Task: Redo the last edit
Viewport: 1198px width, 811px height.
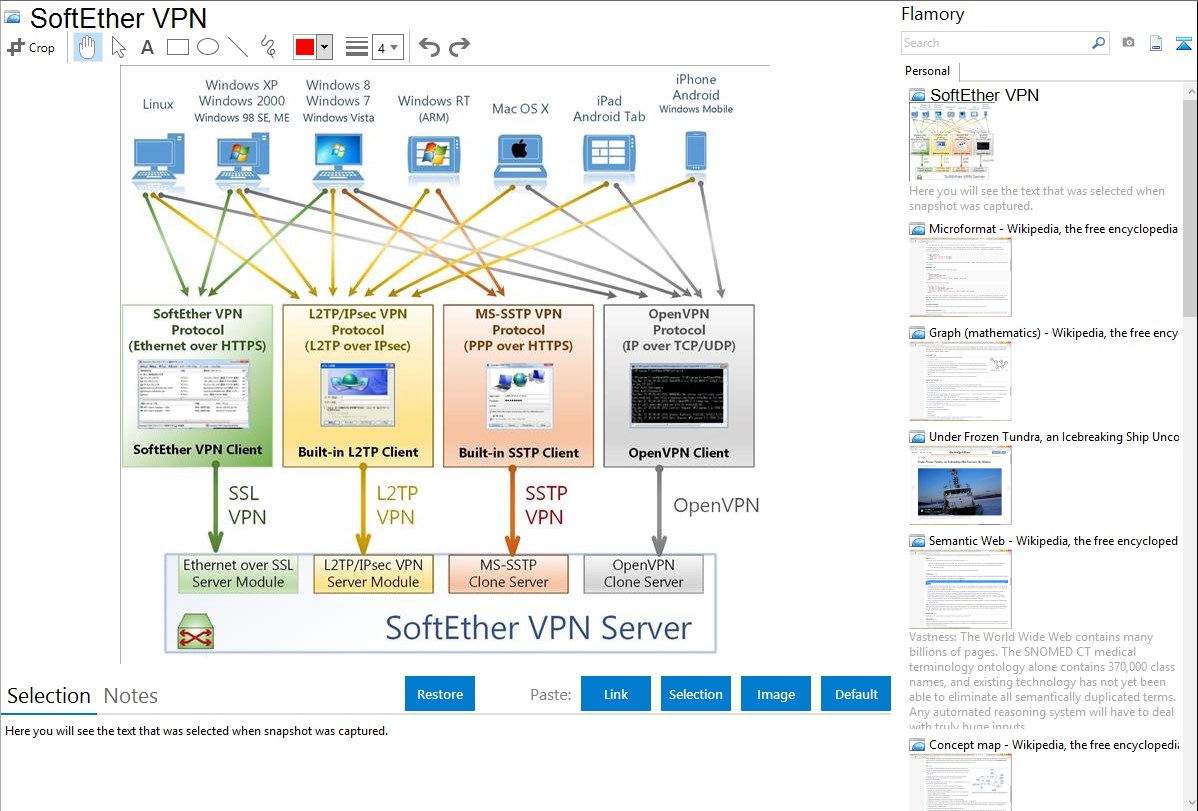Action: click(x=459, y=47)
